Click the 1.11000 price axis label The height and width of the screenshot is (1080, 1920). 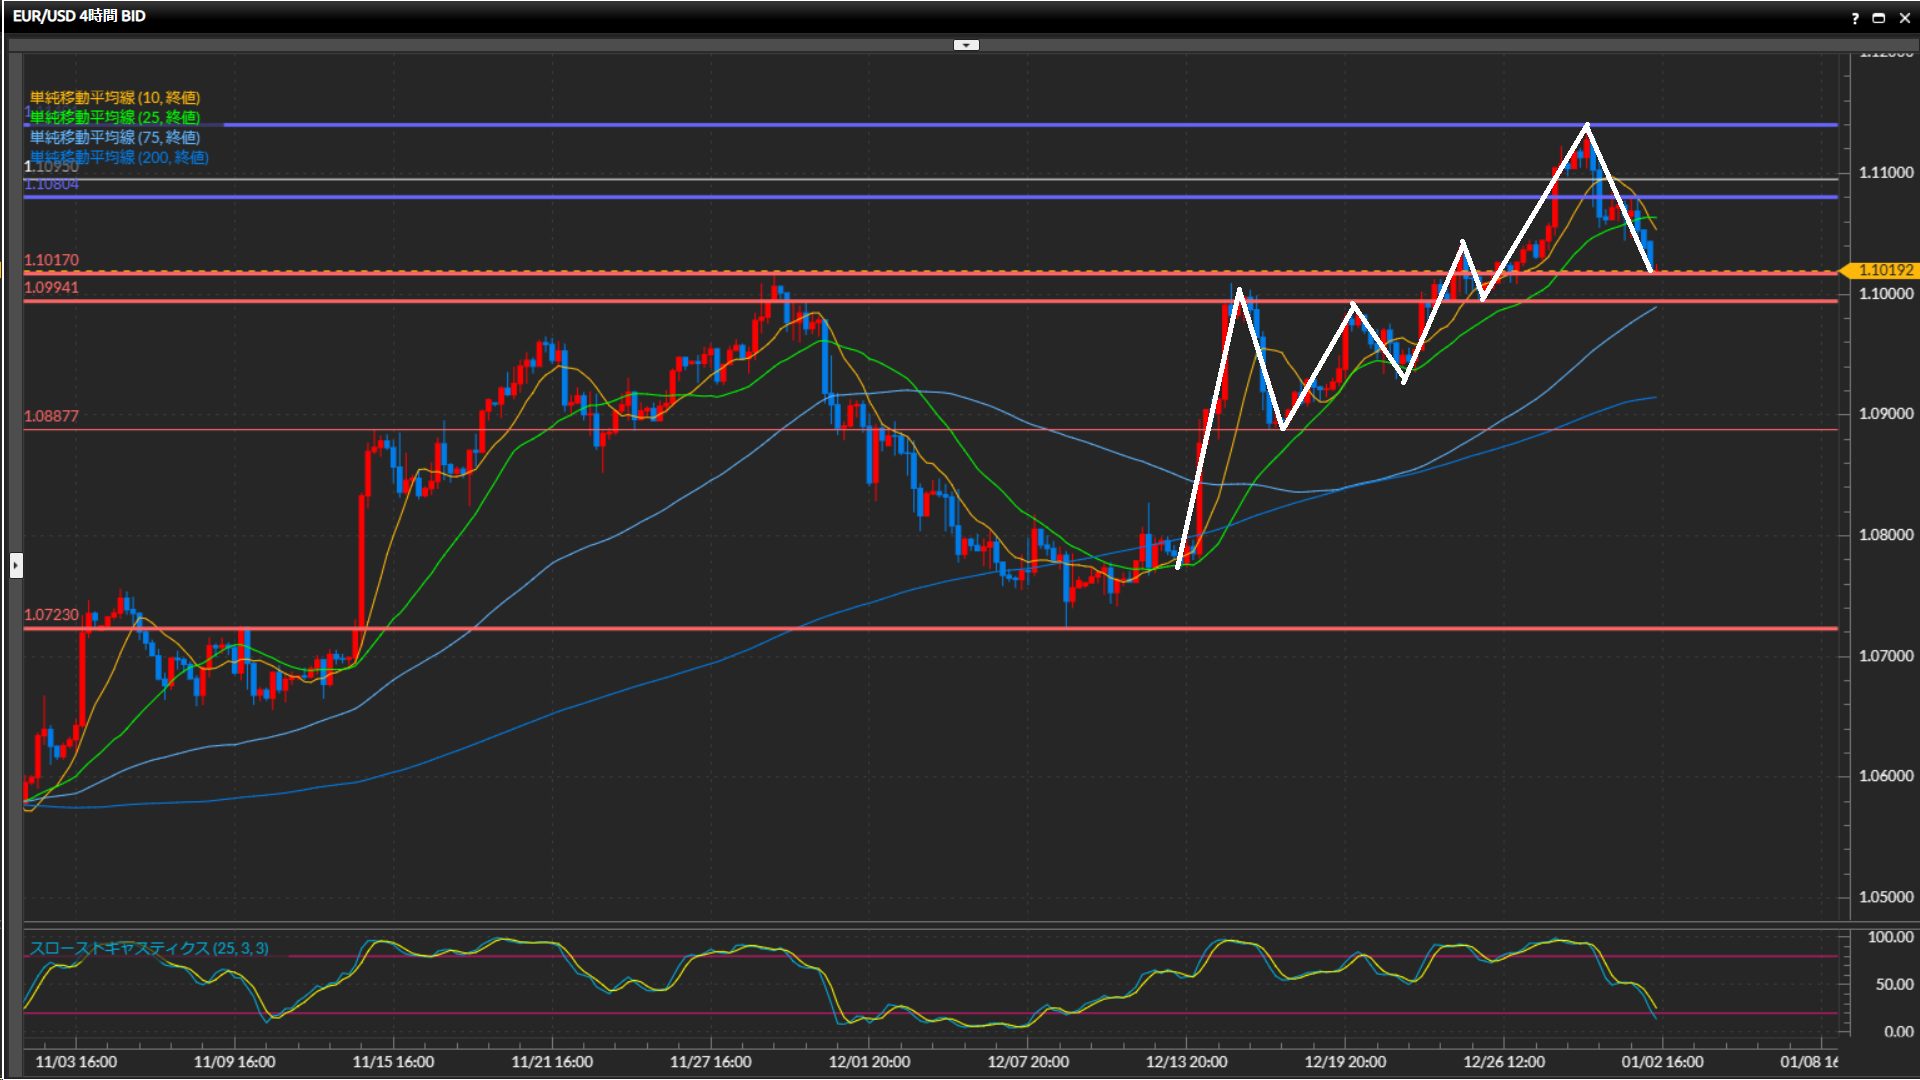(x=1885, y=173)
